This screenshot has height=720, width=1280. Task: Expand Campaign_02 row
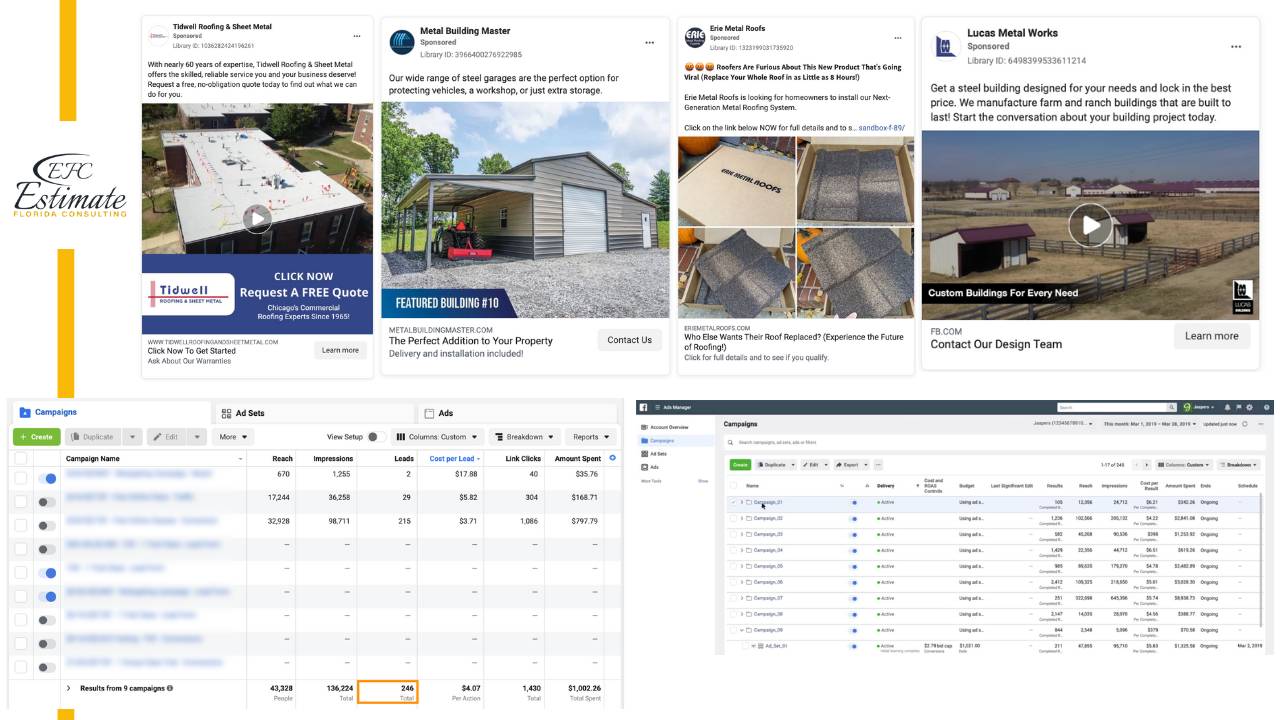(x=742, y=518)
